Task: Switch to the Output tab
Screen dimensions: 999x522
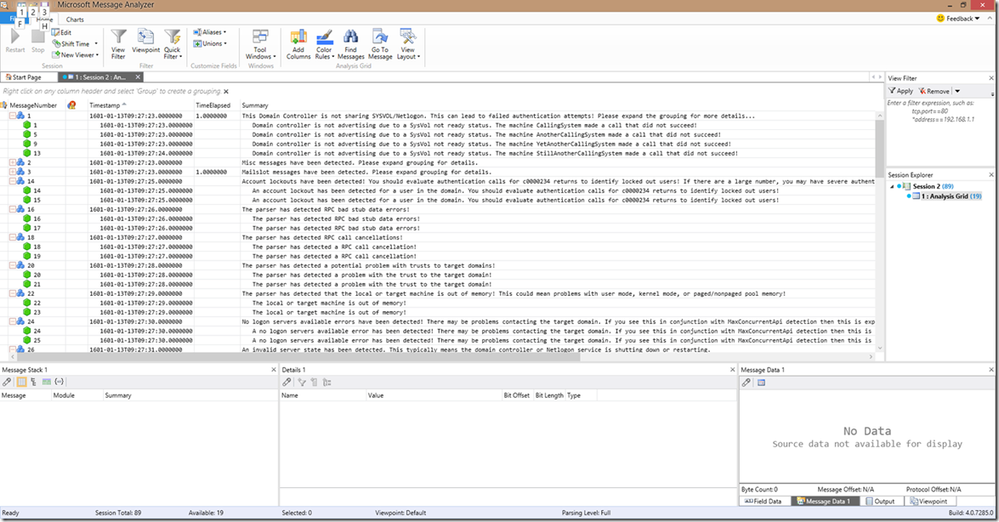Action: click(x=880, y=501)
